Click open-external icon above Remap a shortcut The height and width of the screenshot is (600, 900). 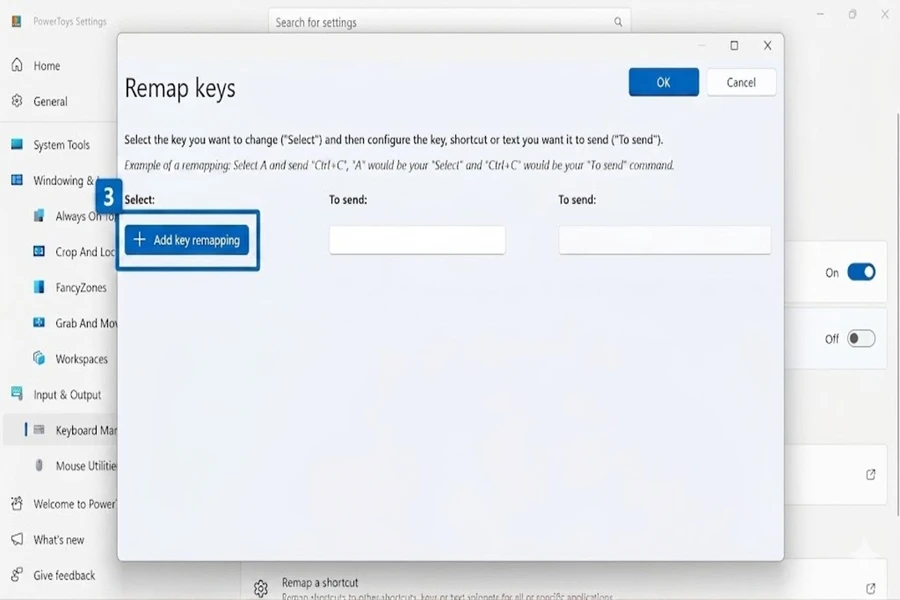tap(871, 474)
